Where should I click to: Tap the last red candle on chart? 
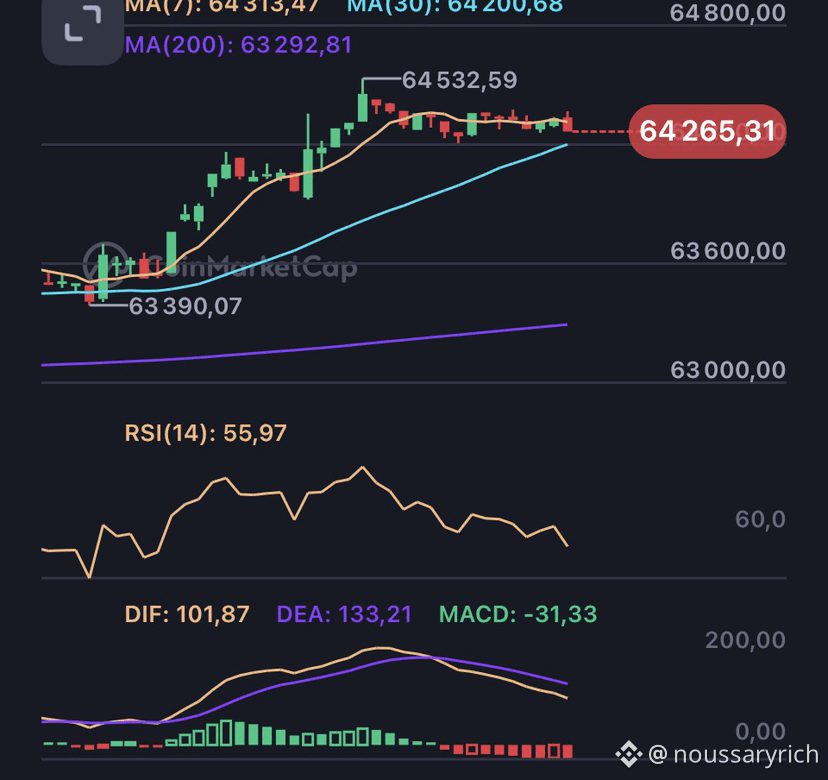click(x=568, y=123)
